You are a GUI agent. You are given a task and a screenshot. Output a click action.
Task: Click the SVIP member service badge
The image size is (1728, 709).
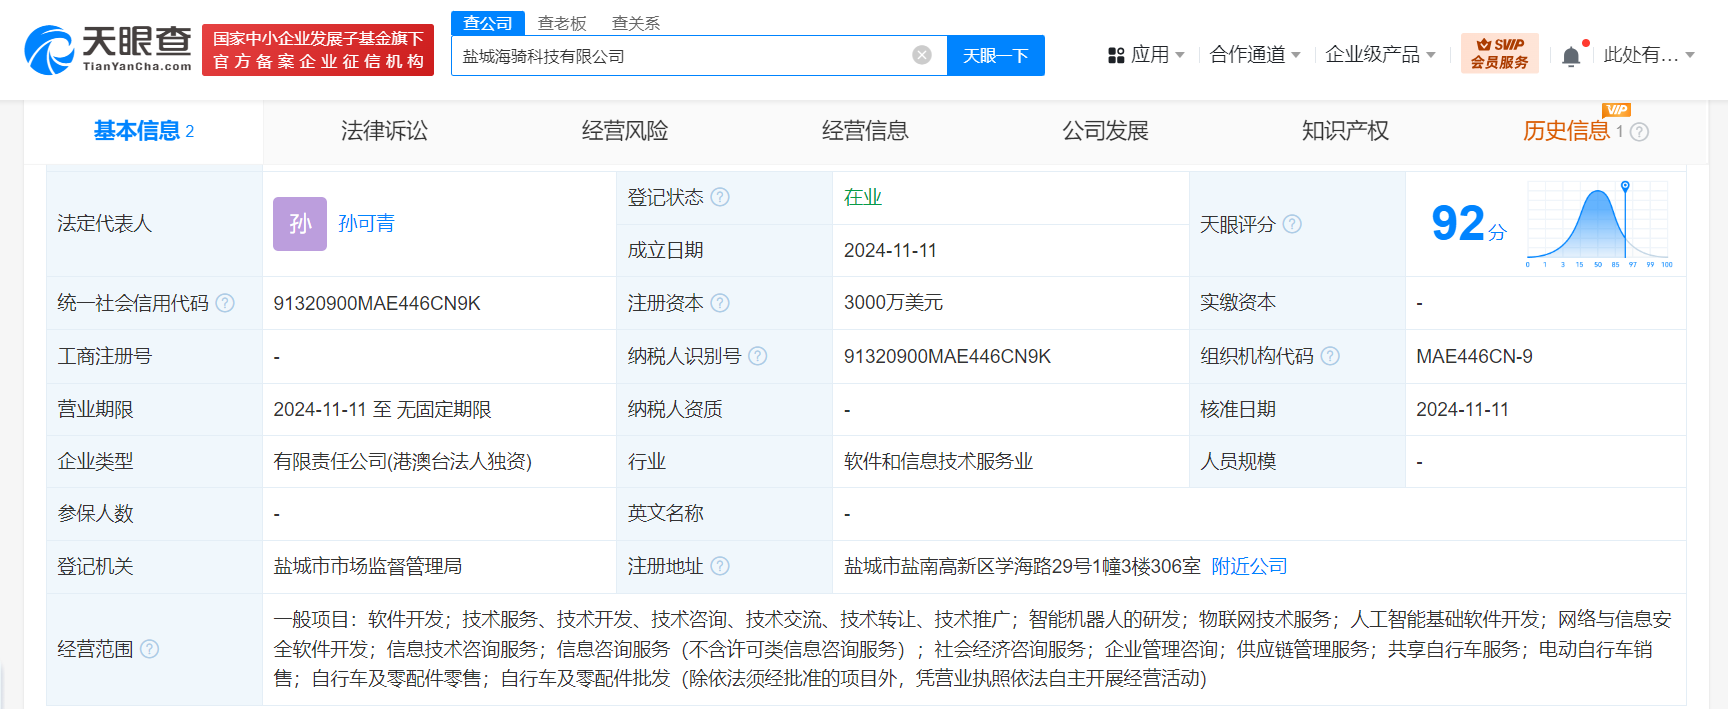coord(1499,53)
